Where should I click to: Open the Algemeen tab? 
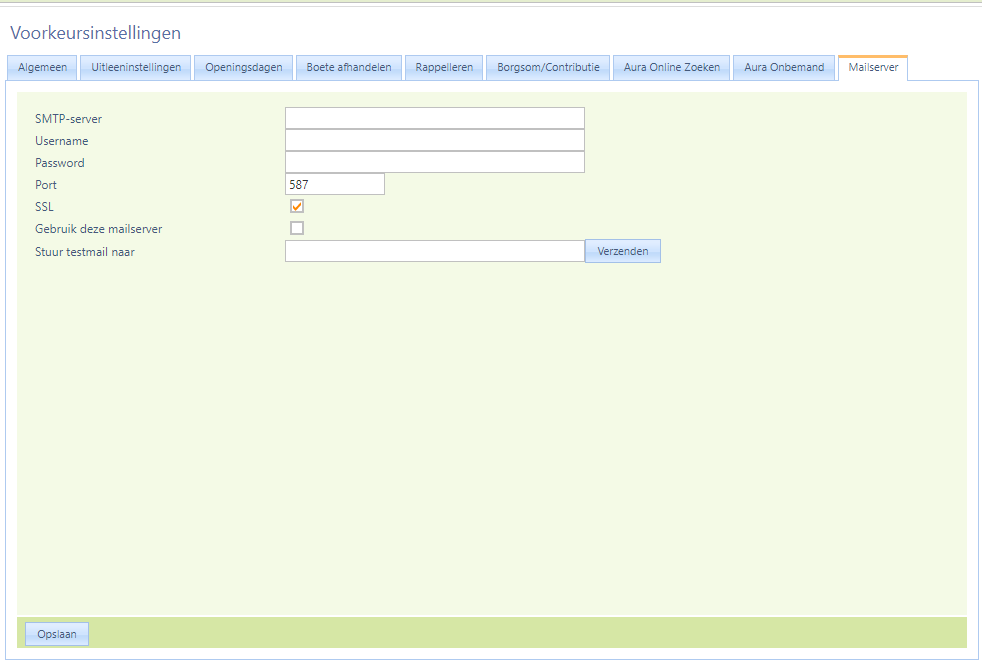(x=42, y=68)
